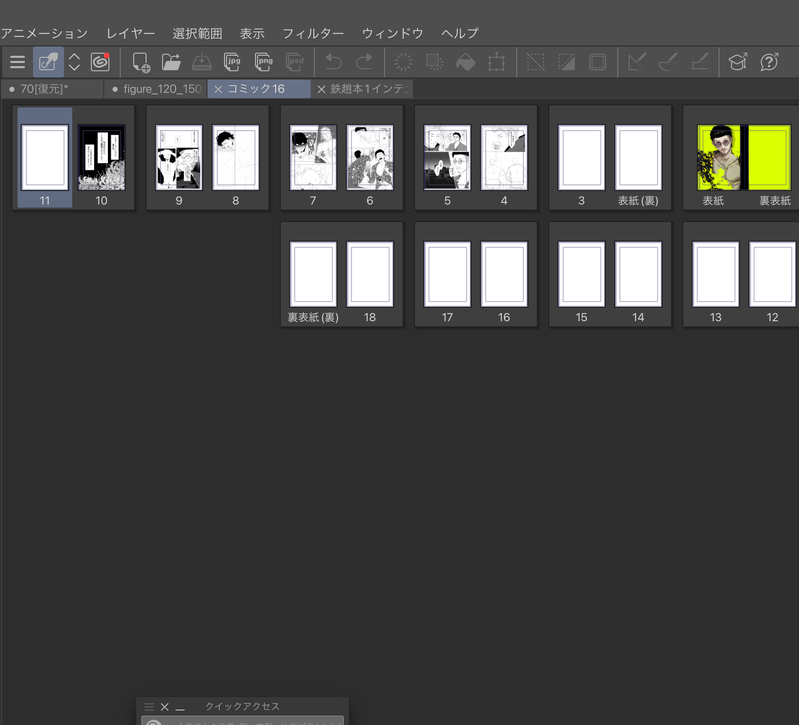The height and width of the screenshot is (725, 799).
Task: Click the Invert Selection icon
Action: coord(566,62)
